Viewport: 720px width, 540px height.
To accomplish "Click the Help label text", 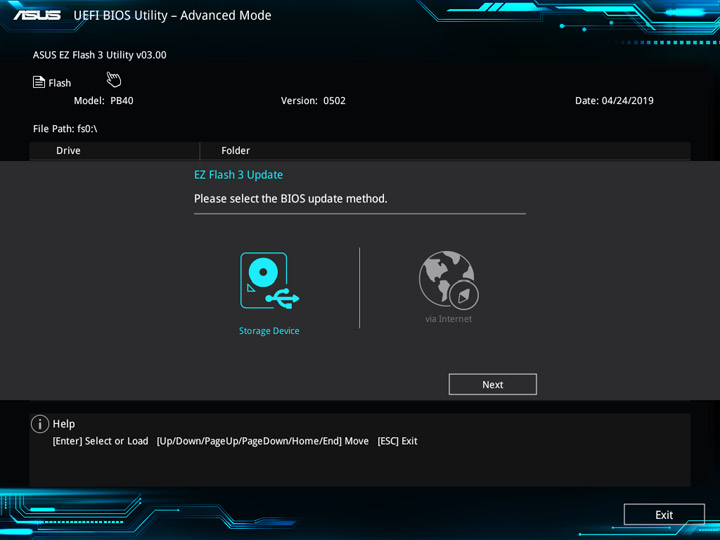I will [x=64, y=424].
